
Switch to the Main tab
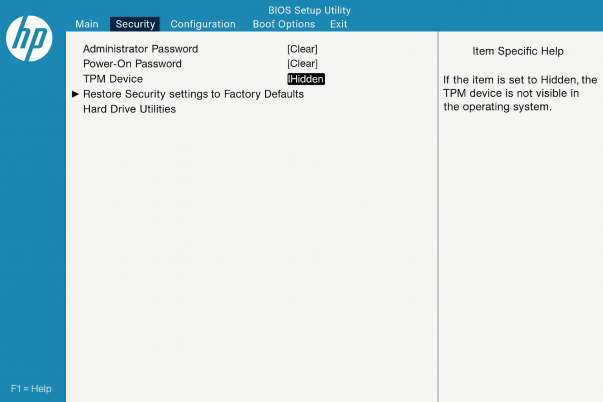pyautogui.click(x=87, y=24)
